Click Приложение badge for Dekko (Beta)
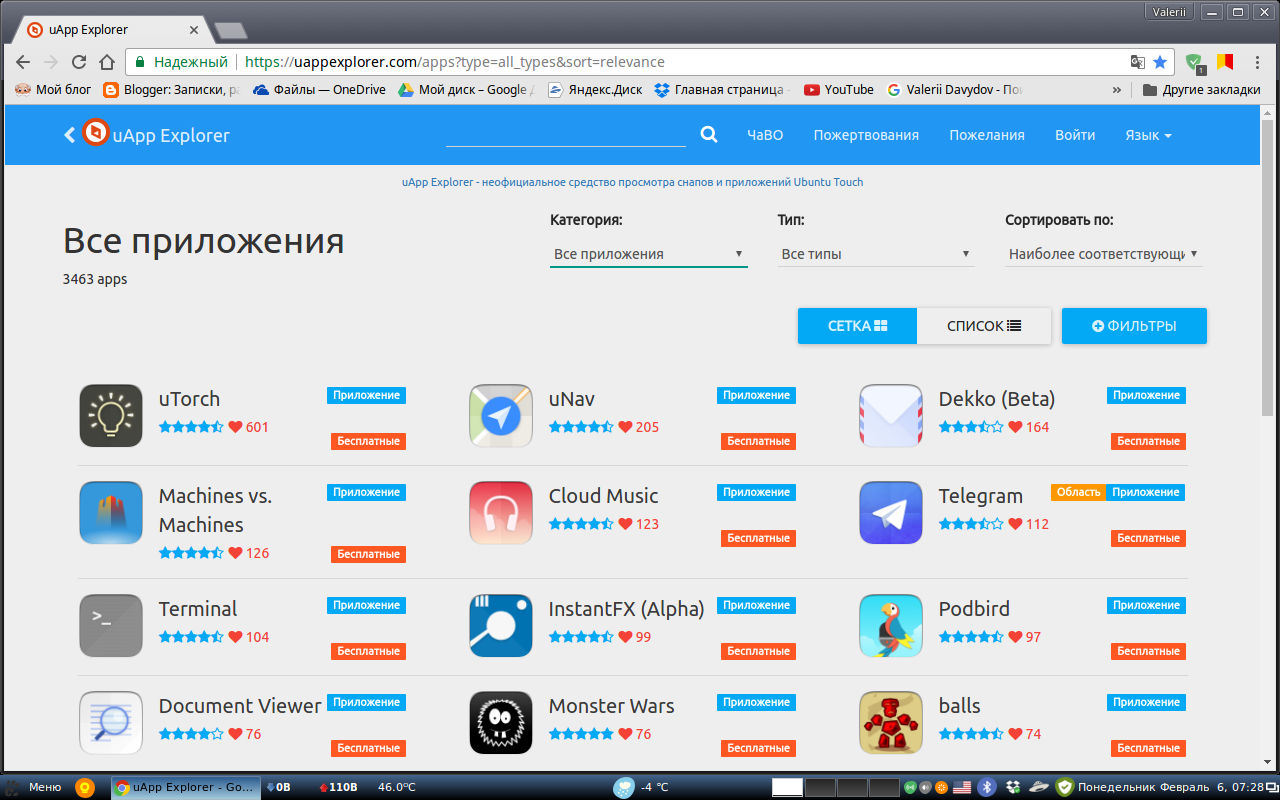The width and height of the screenshot is (1280, 800). 1146,395
